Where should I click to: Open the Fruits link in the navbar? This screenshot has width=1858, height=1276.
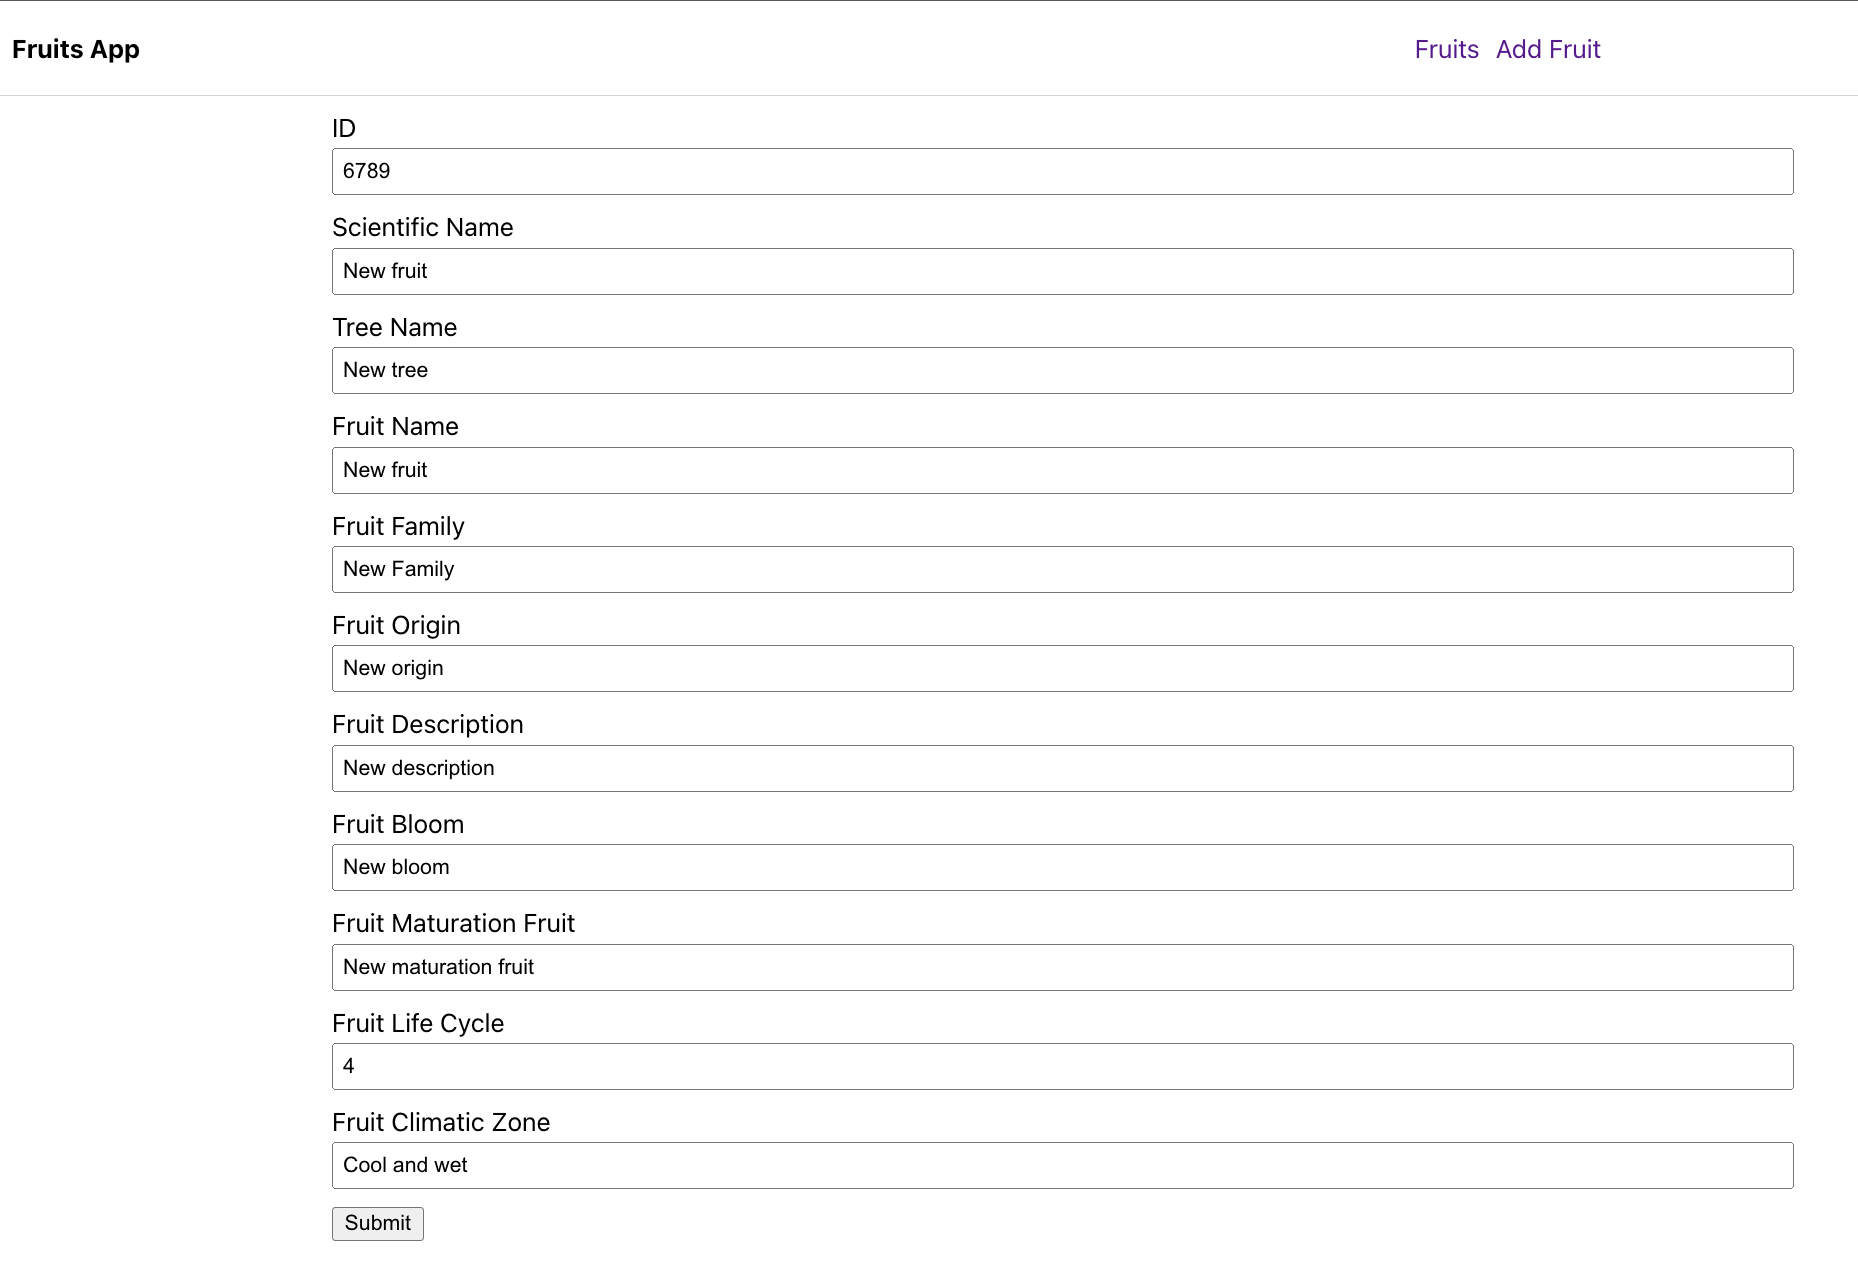click(x=1446, y=49)
